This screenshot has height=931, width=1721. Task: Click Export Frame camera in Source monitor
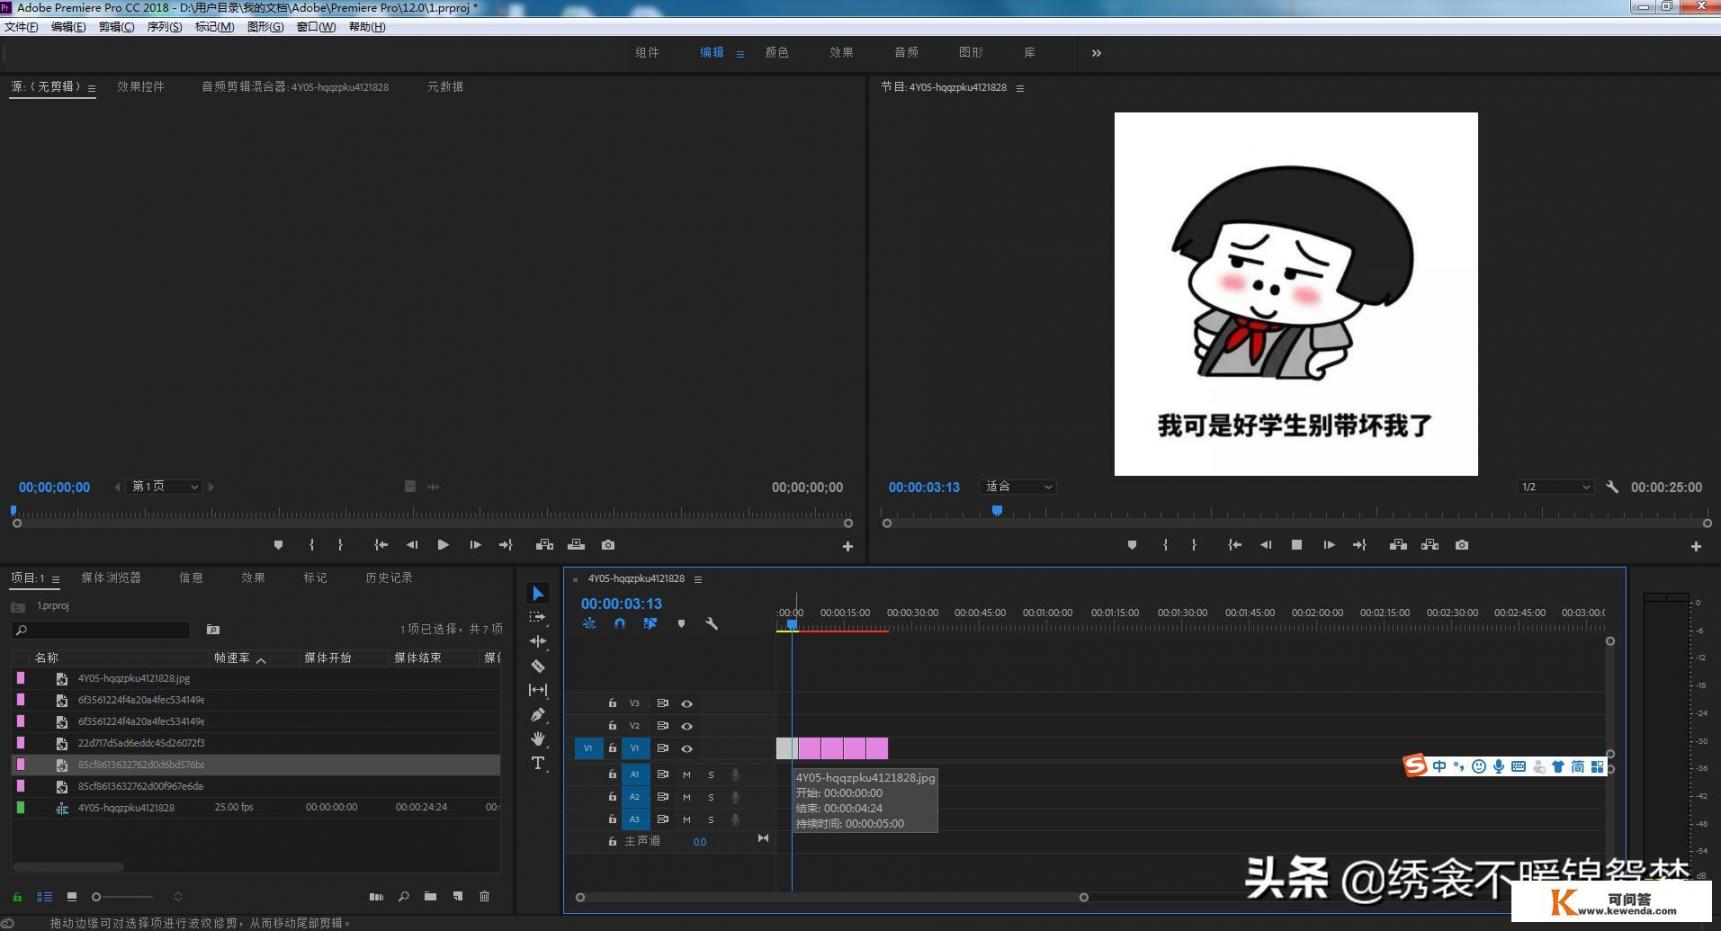[608, 545]
